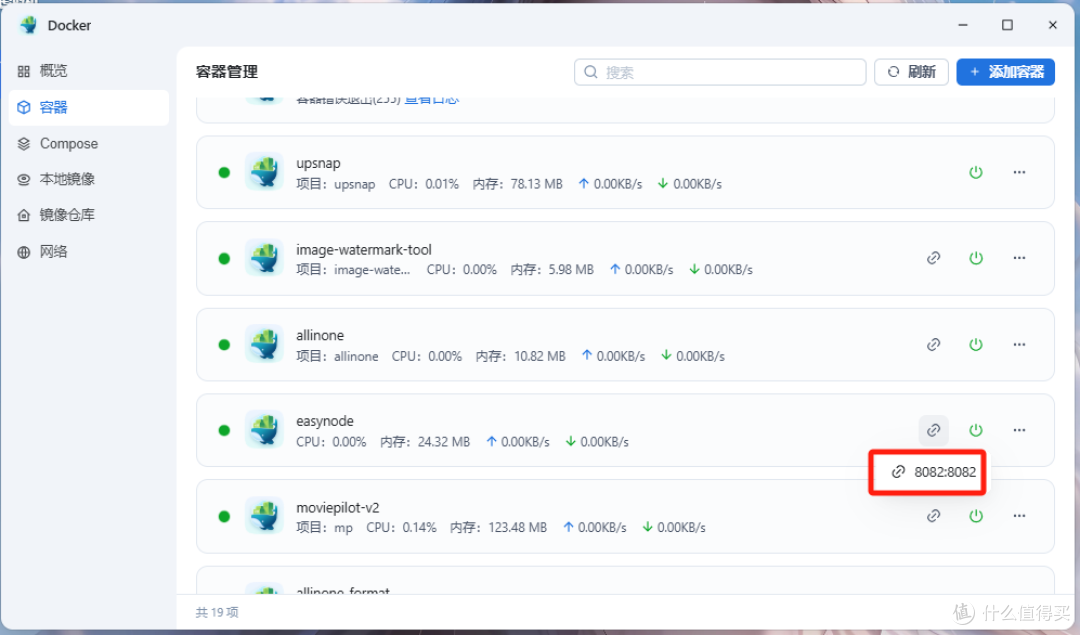Screen dimensions: 1080x635
Task: Click the upsnap container thumbnail icon
Action: [264, 172]
